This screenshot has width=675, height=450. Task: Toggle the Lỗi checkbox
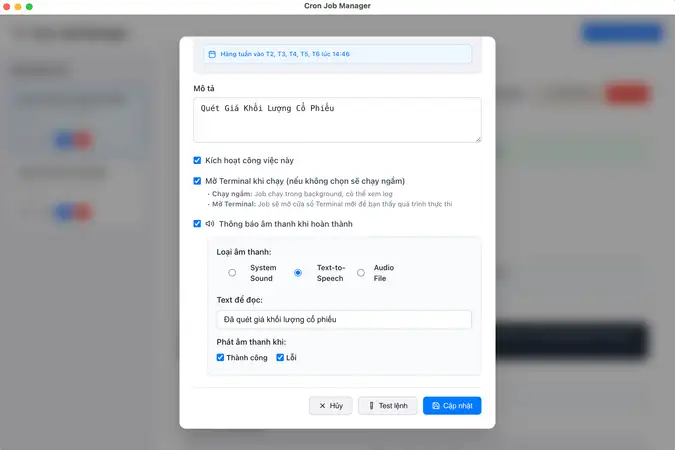[280, 357]
